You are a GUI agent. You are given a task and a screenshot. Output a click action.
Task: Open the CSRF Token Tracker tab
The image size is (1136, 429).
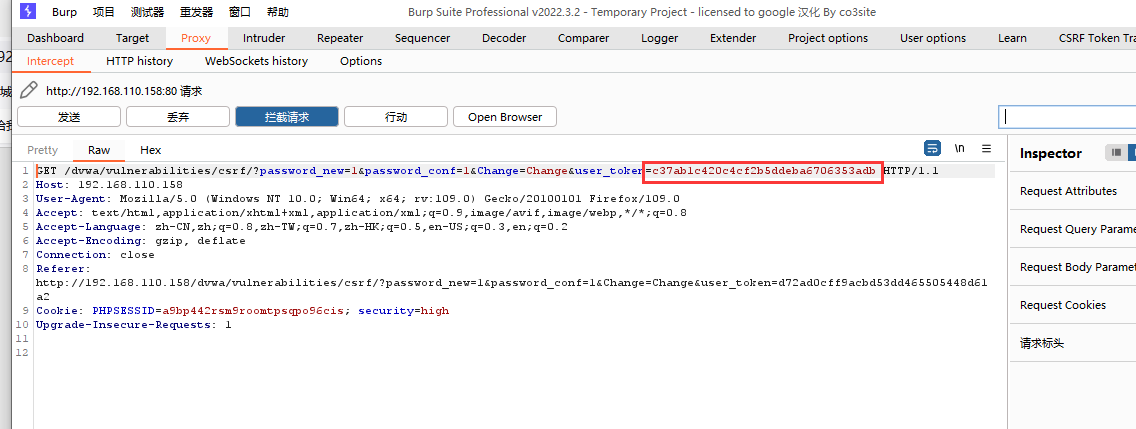coord(1097,38)
